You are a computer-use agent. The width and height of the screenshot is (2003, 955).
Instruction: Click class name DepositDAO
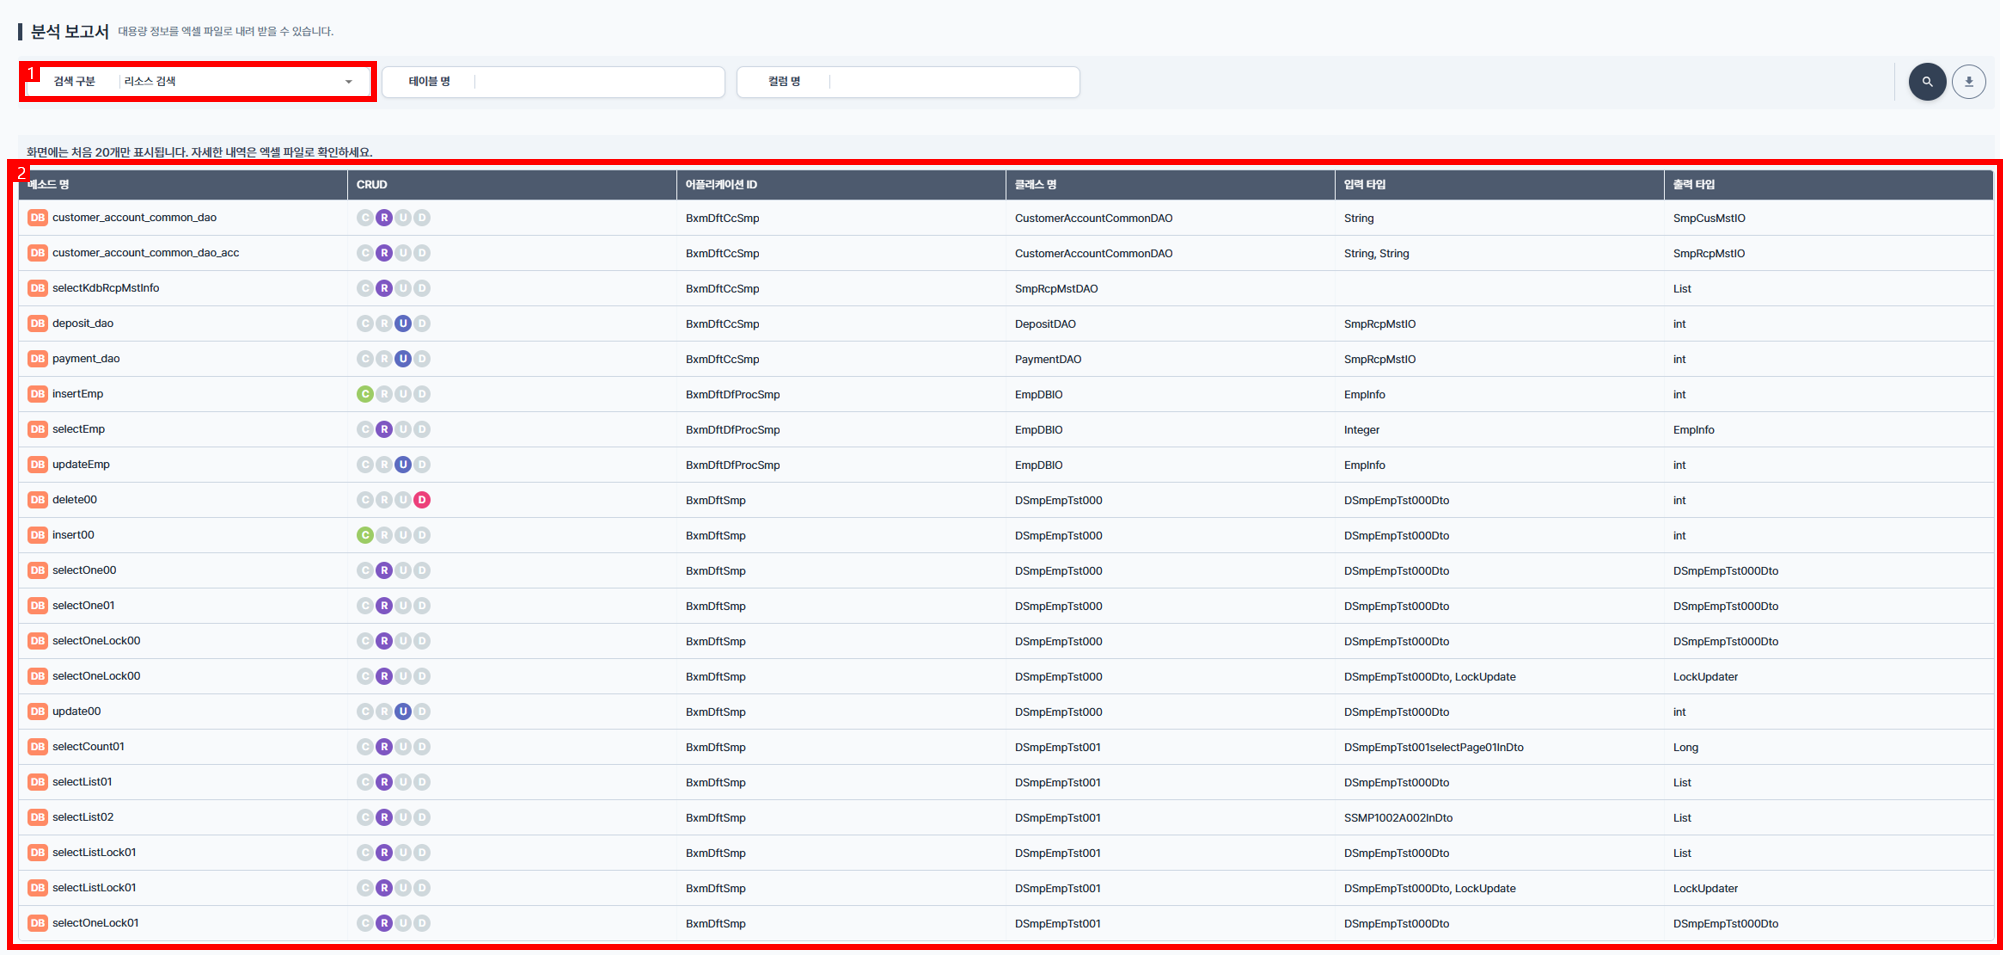(x=1045, y=324)
